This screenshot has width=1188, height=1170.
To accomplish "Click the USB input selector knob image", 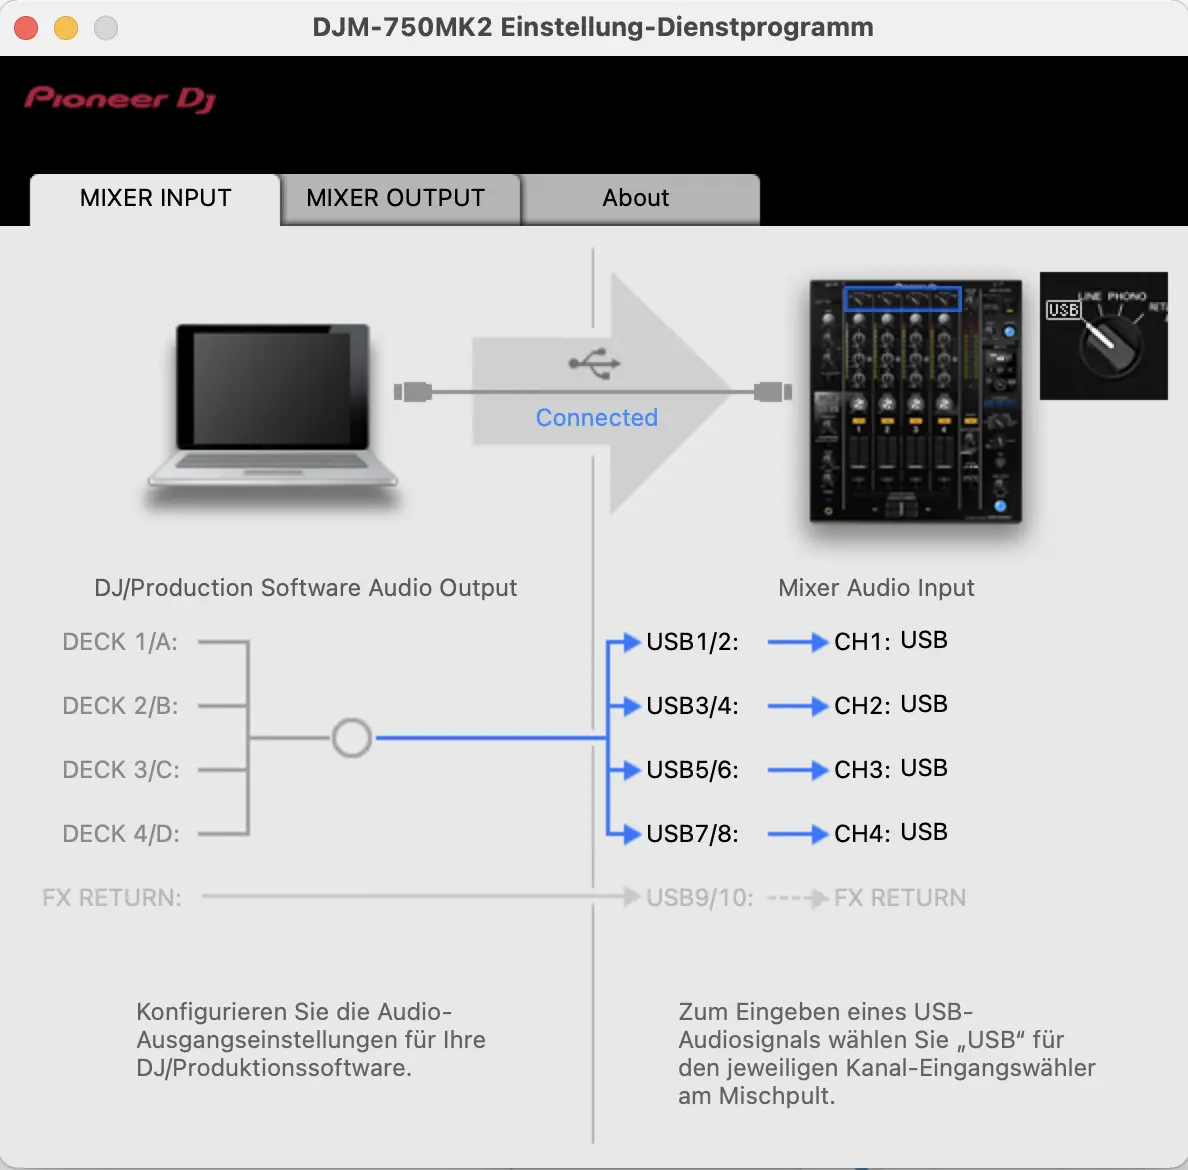I will [1103, 336].
